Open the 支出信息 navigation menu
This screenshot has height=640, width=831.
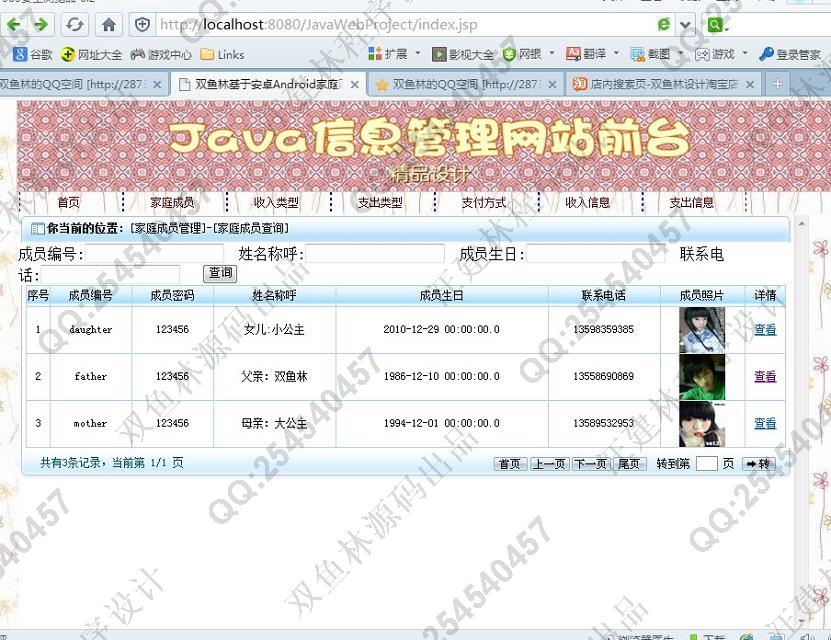(x=691, y=203)
